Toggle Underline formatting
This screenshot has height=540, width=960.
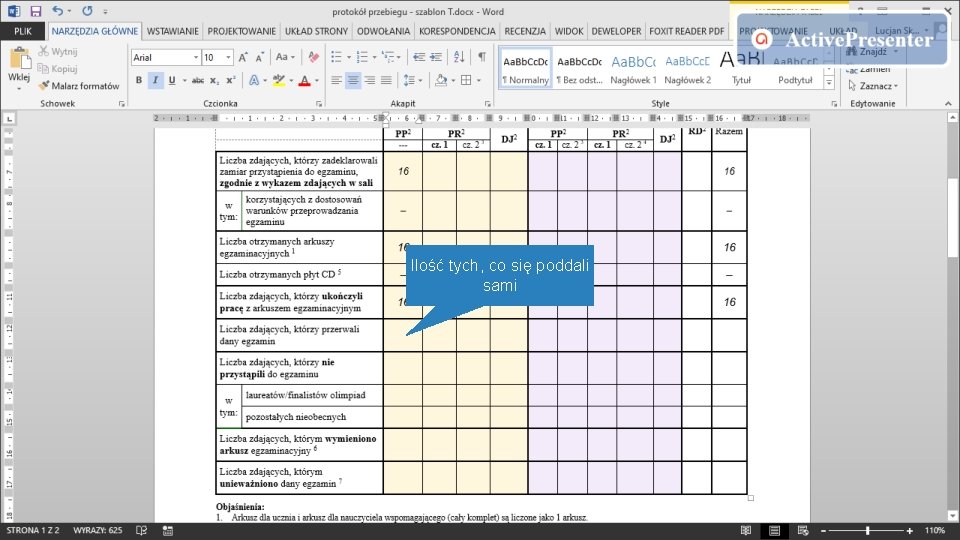coord(171,80)
